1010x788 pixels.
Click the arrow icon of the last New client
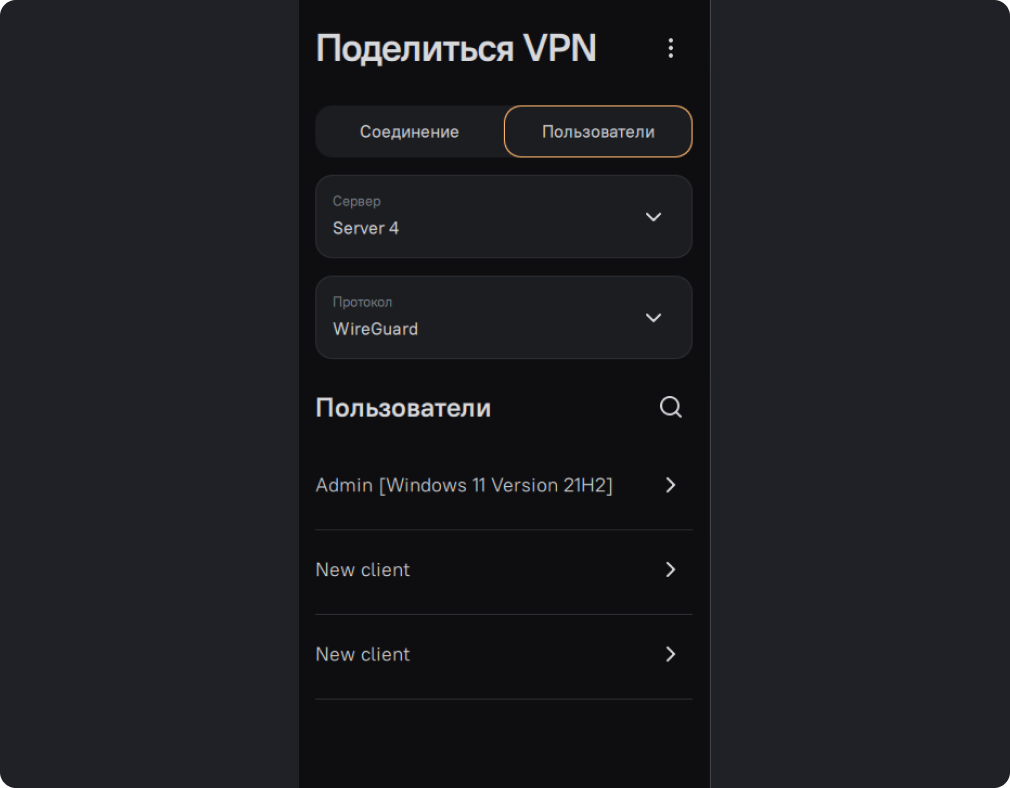coord(671,654)
